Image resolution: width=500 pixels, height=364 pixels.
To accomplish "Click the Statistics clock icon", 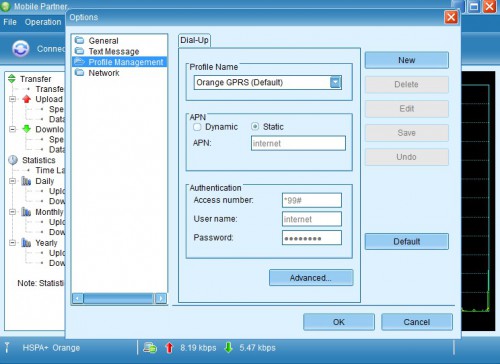I will [x=13, y=160].
